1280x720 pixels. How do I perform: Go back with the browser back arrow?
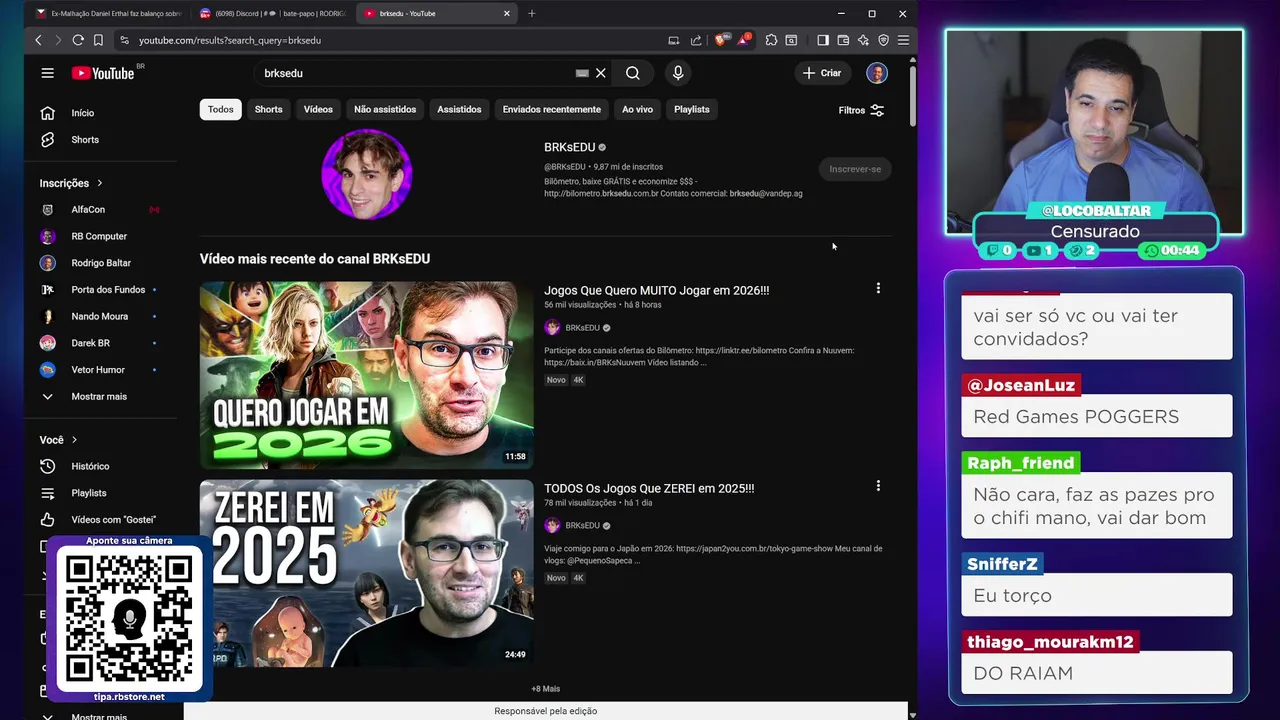38,40
